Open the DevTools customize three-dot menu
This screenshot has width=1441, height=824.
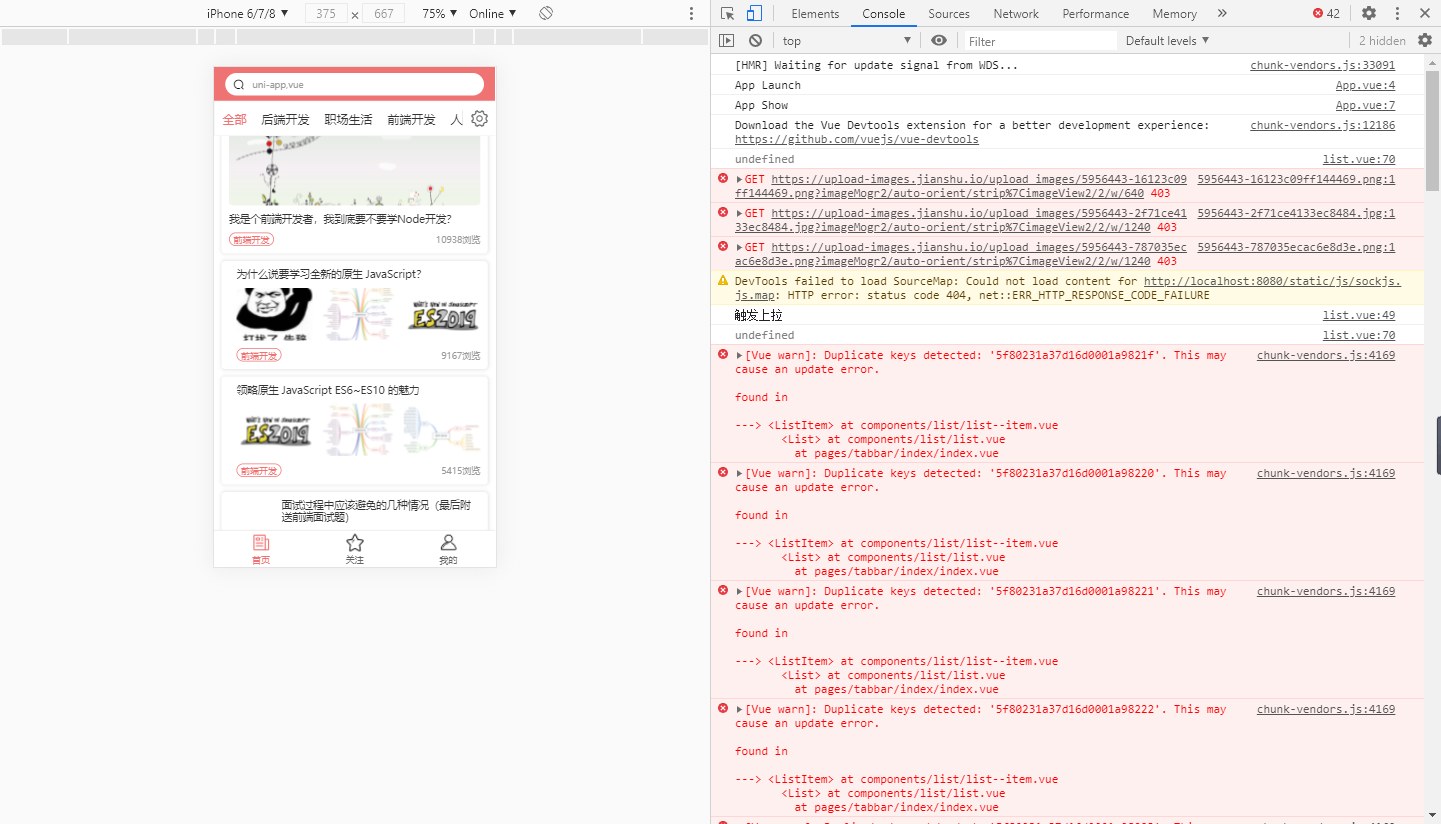click(x=1397, y=13)
